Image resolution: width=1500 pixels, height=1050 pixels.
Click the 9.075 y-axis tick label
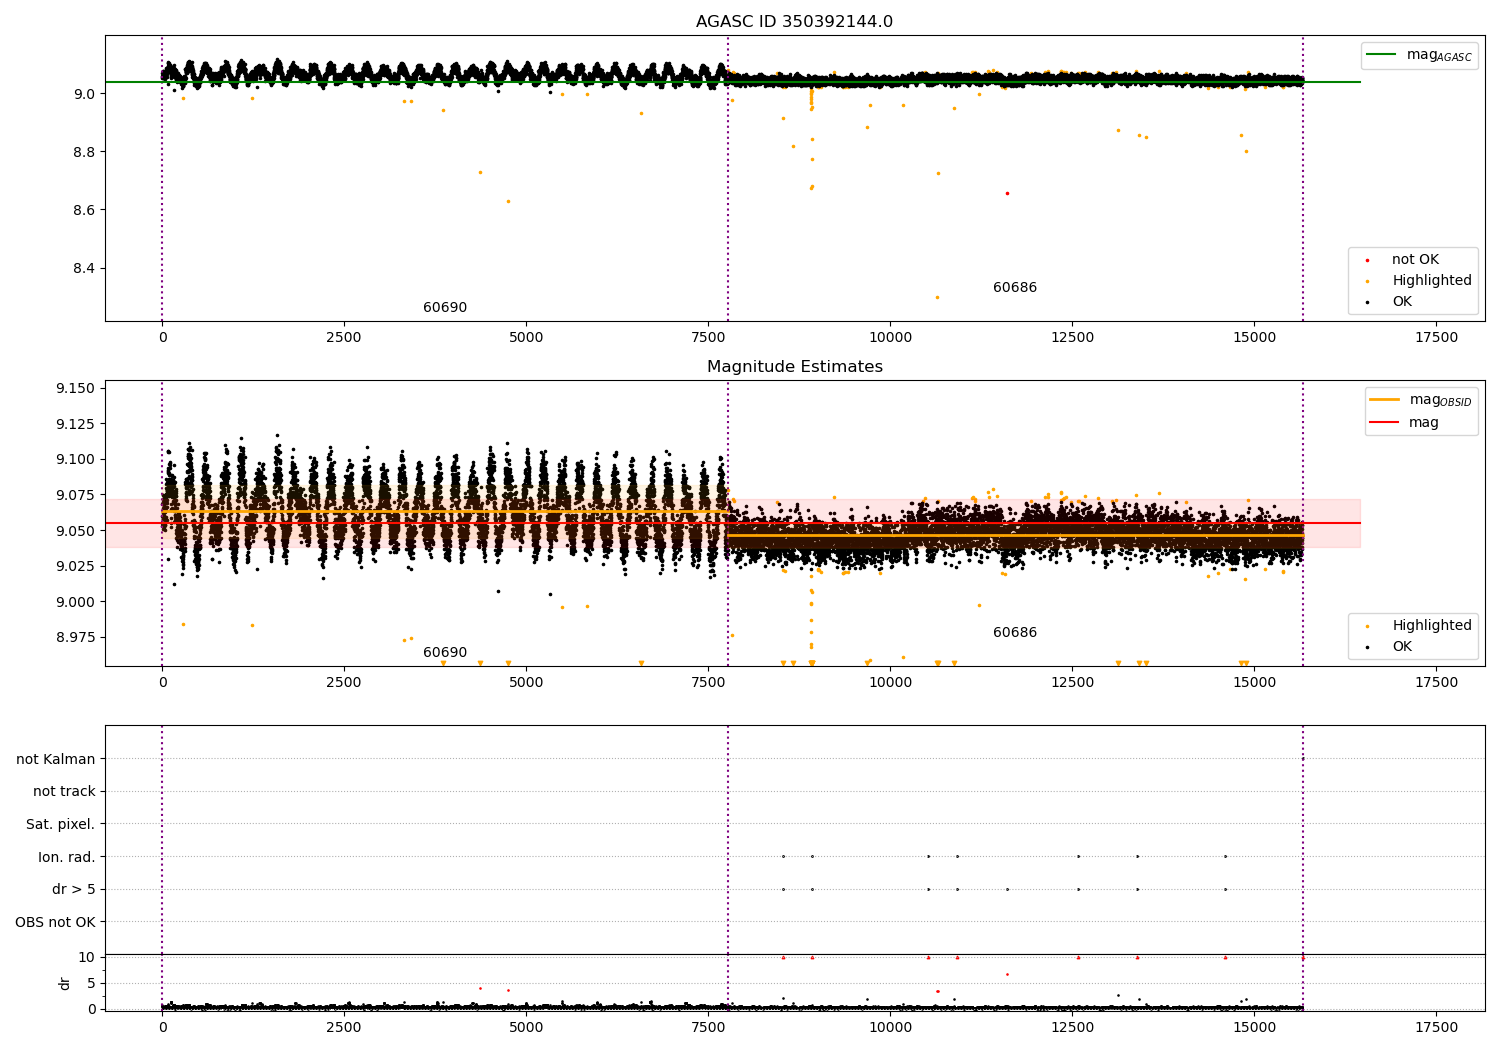point(76,495)
